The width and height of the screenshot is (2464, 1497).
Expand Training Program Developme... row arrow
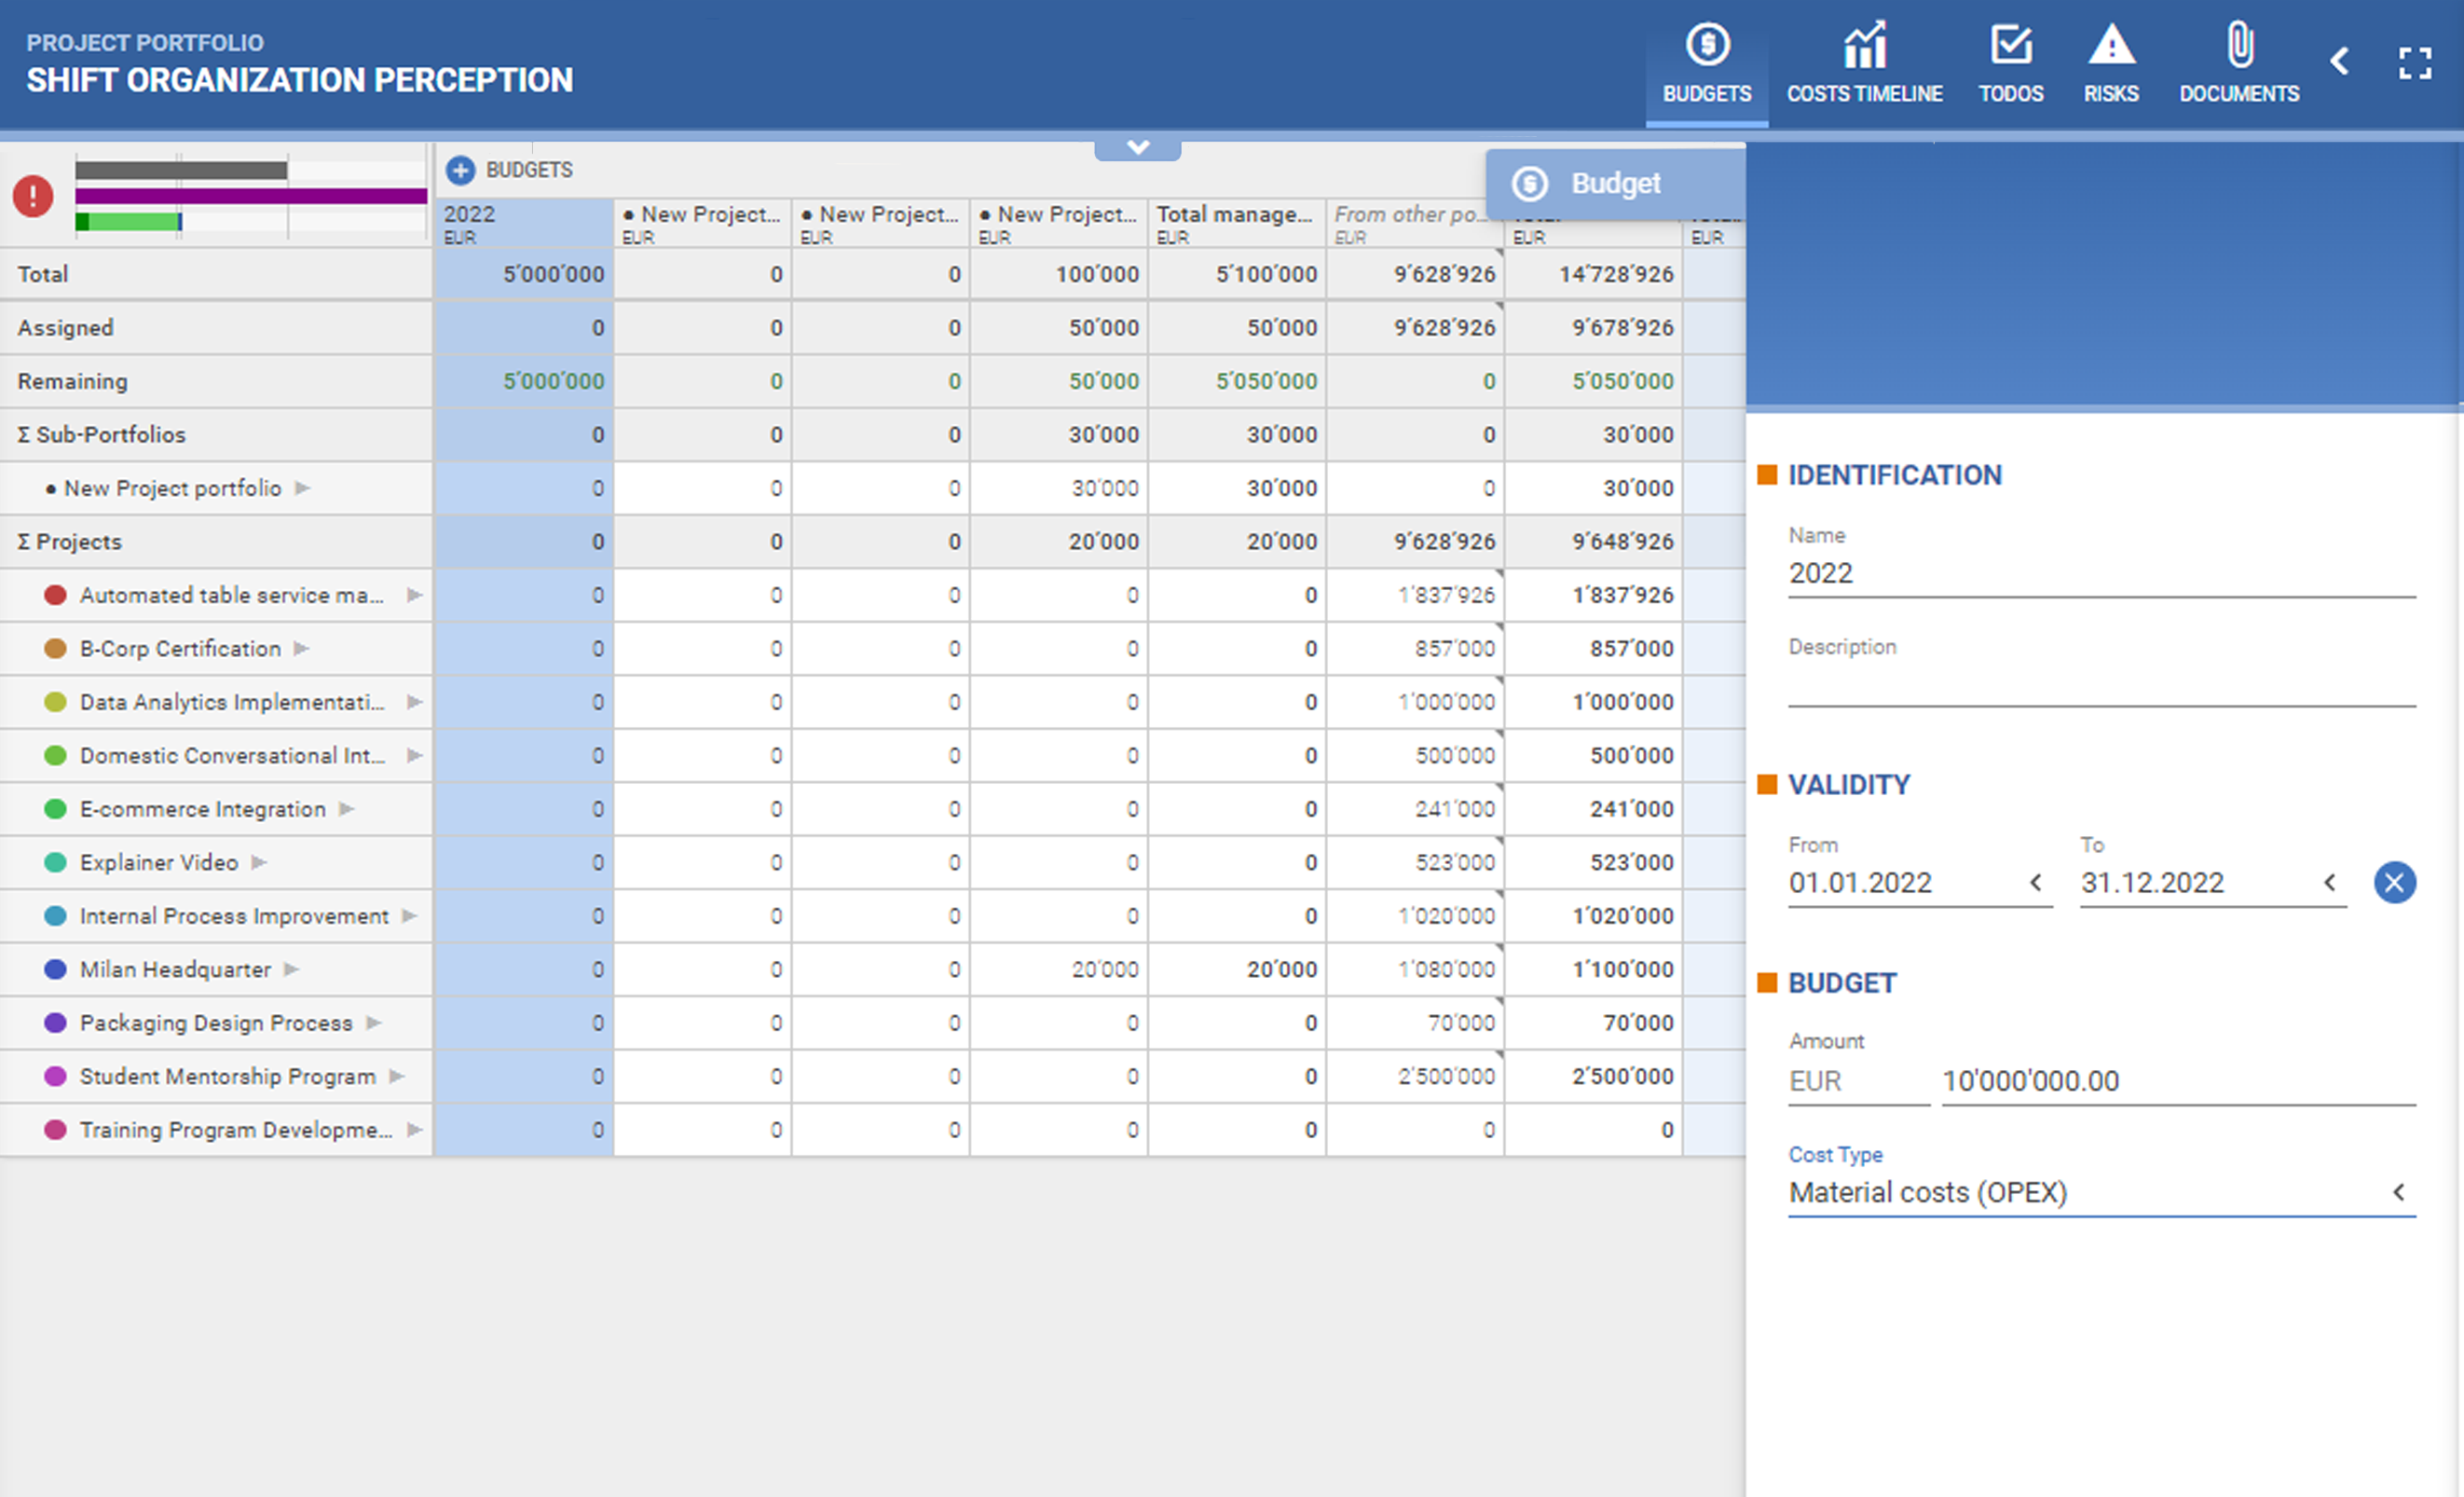tap(415, 1129)
